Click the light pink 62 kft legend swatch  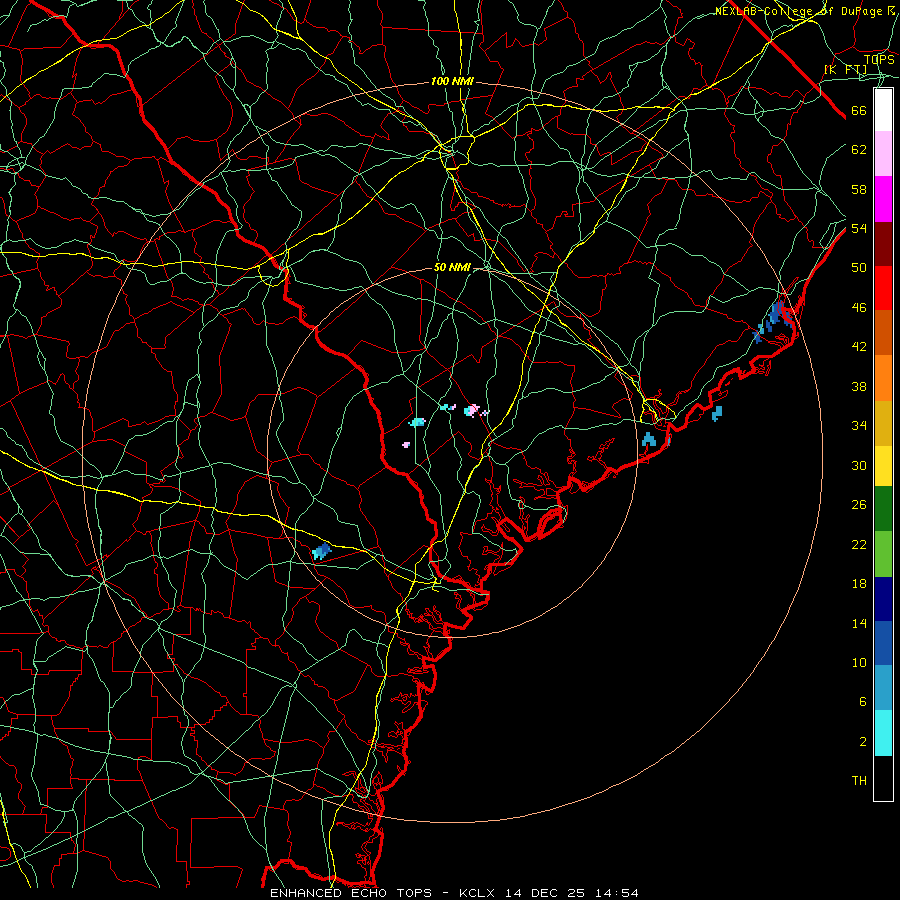click(x=883, y=154)
